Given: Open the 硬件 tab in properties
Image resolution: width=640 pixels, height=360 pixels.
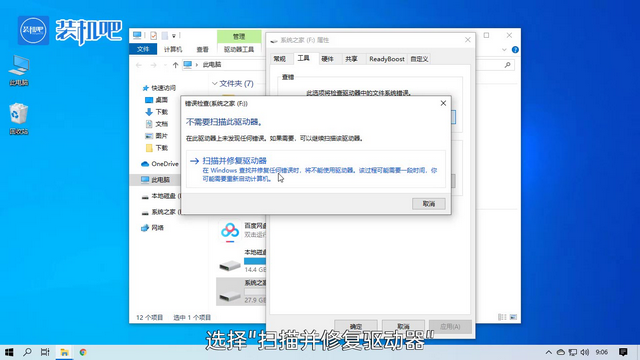Looking at the screenshot, I should point(327,59).
